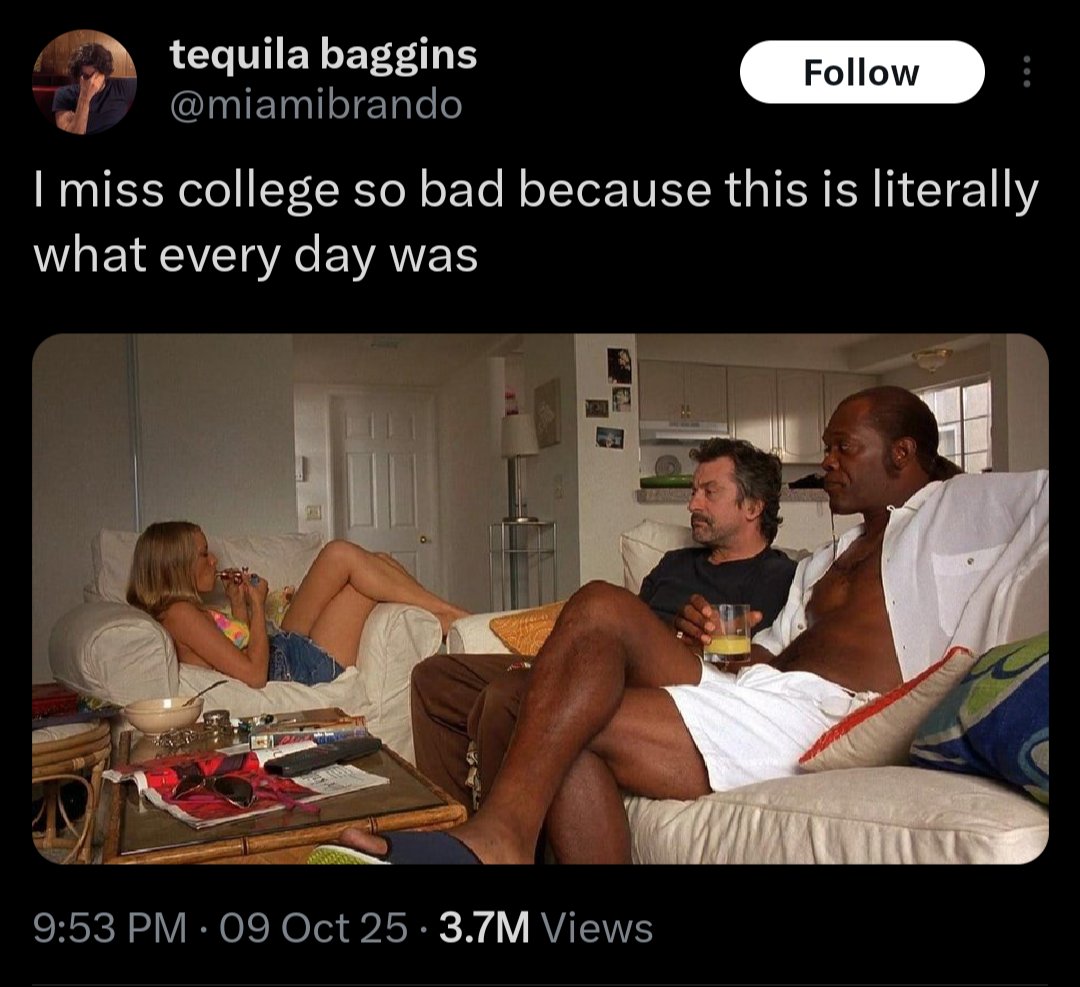Click the 9:53 PM timestamp
Image resolution: width=1080 pixels, height=987 pixels.
[x=110, y=927]
